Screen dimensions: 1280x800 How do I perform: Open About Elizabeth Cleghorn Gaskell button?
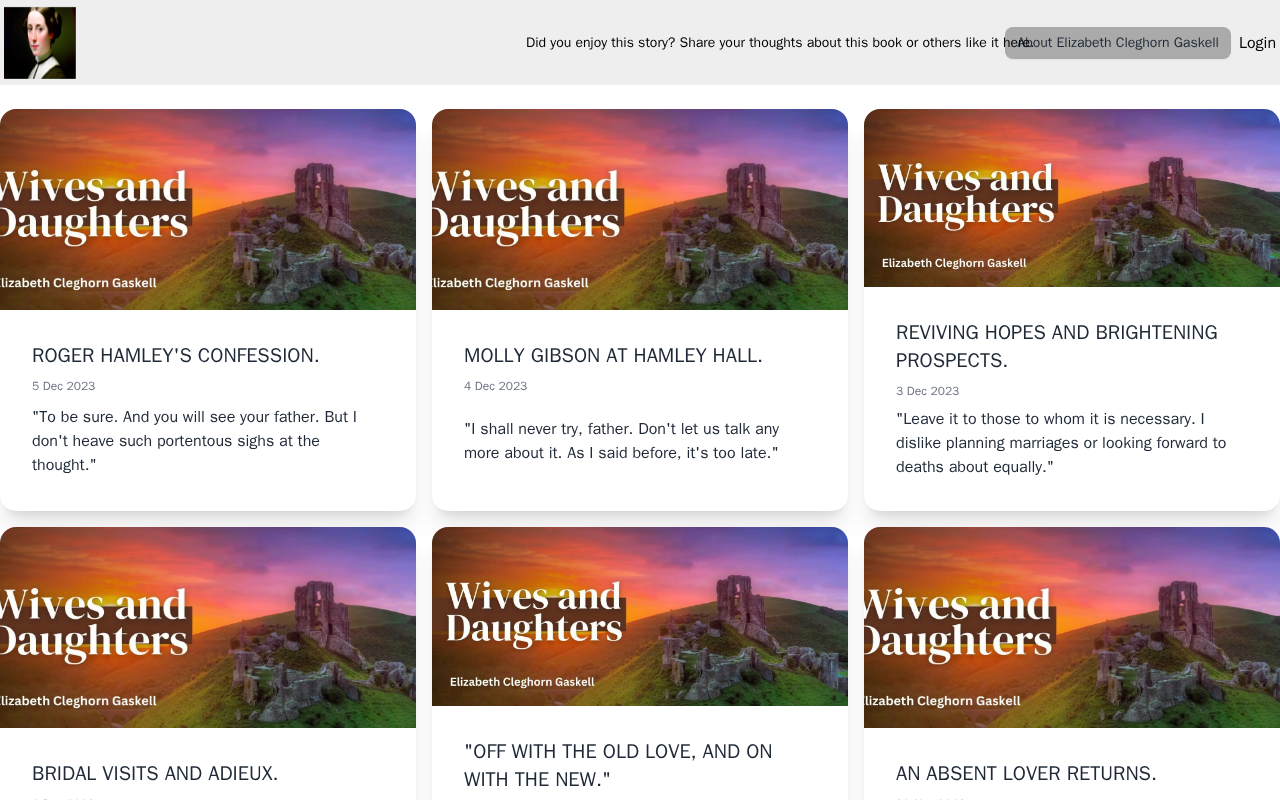coord(1118,43)
